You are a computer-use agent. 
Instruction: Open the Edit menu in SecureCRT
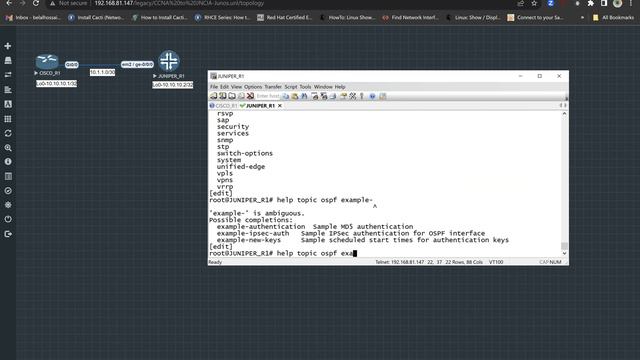point(224,87)
